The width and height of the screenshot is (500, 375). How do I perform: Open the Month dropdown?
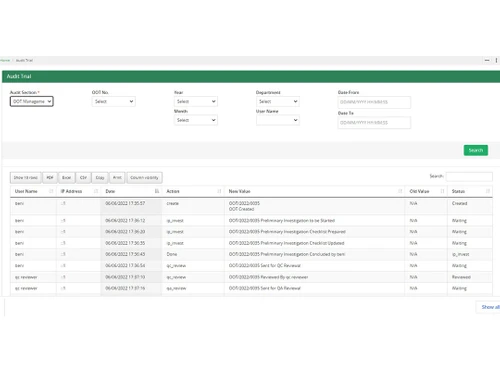(196, 120)
